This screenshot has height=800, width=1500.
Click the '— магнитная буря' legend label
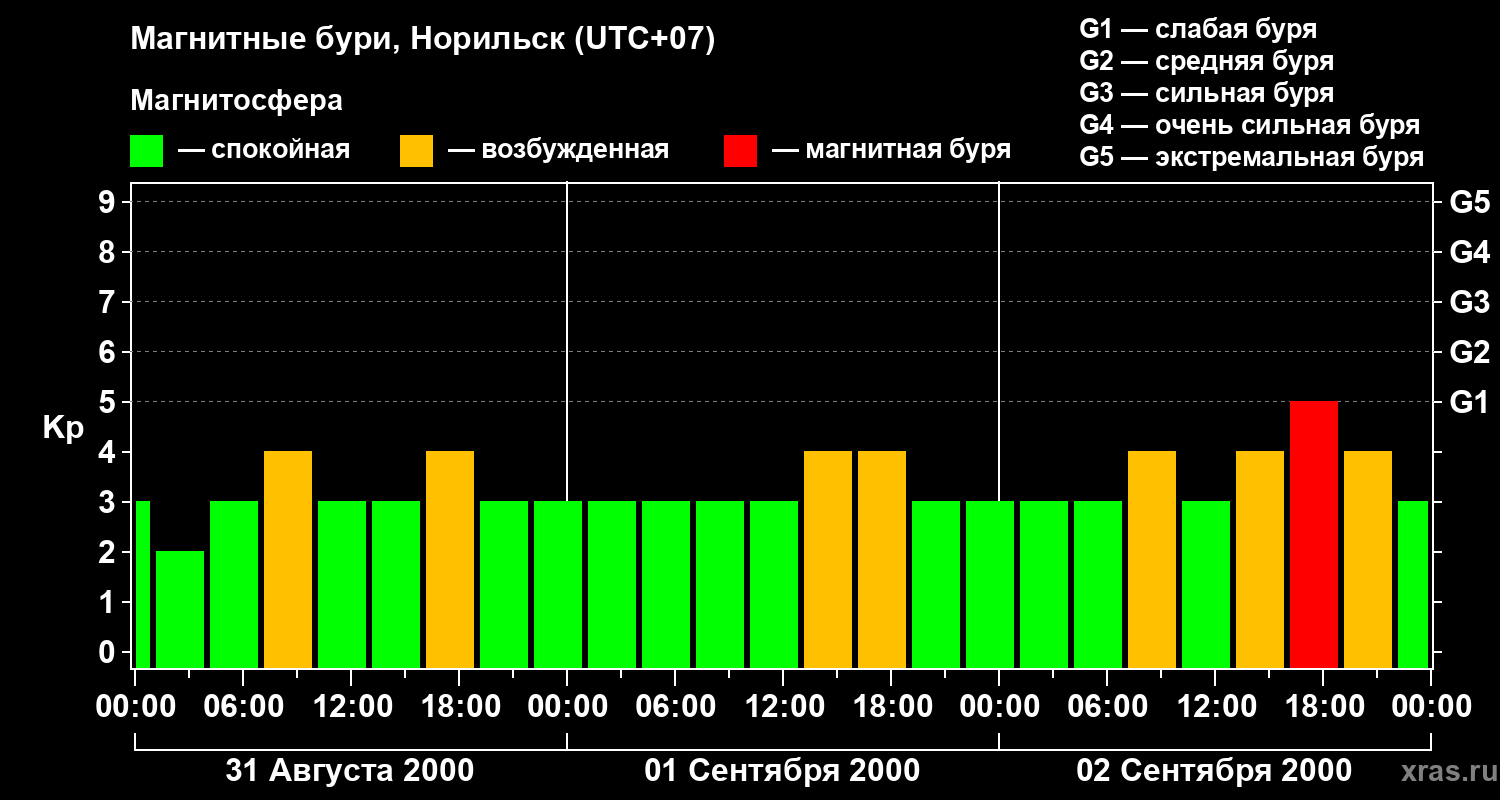point(892,151)
